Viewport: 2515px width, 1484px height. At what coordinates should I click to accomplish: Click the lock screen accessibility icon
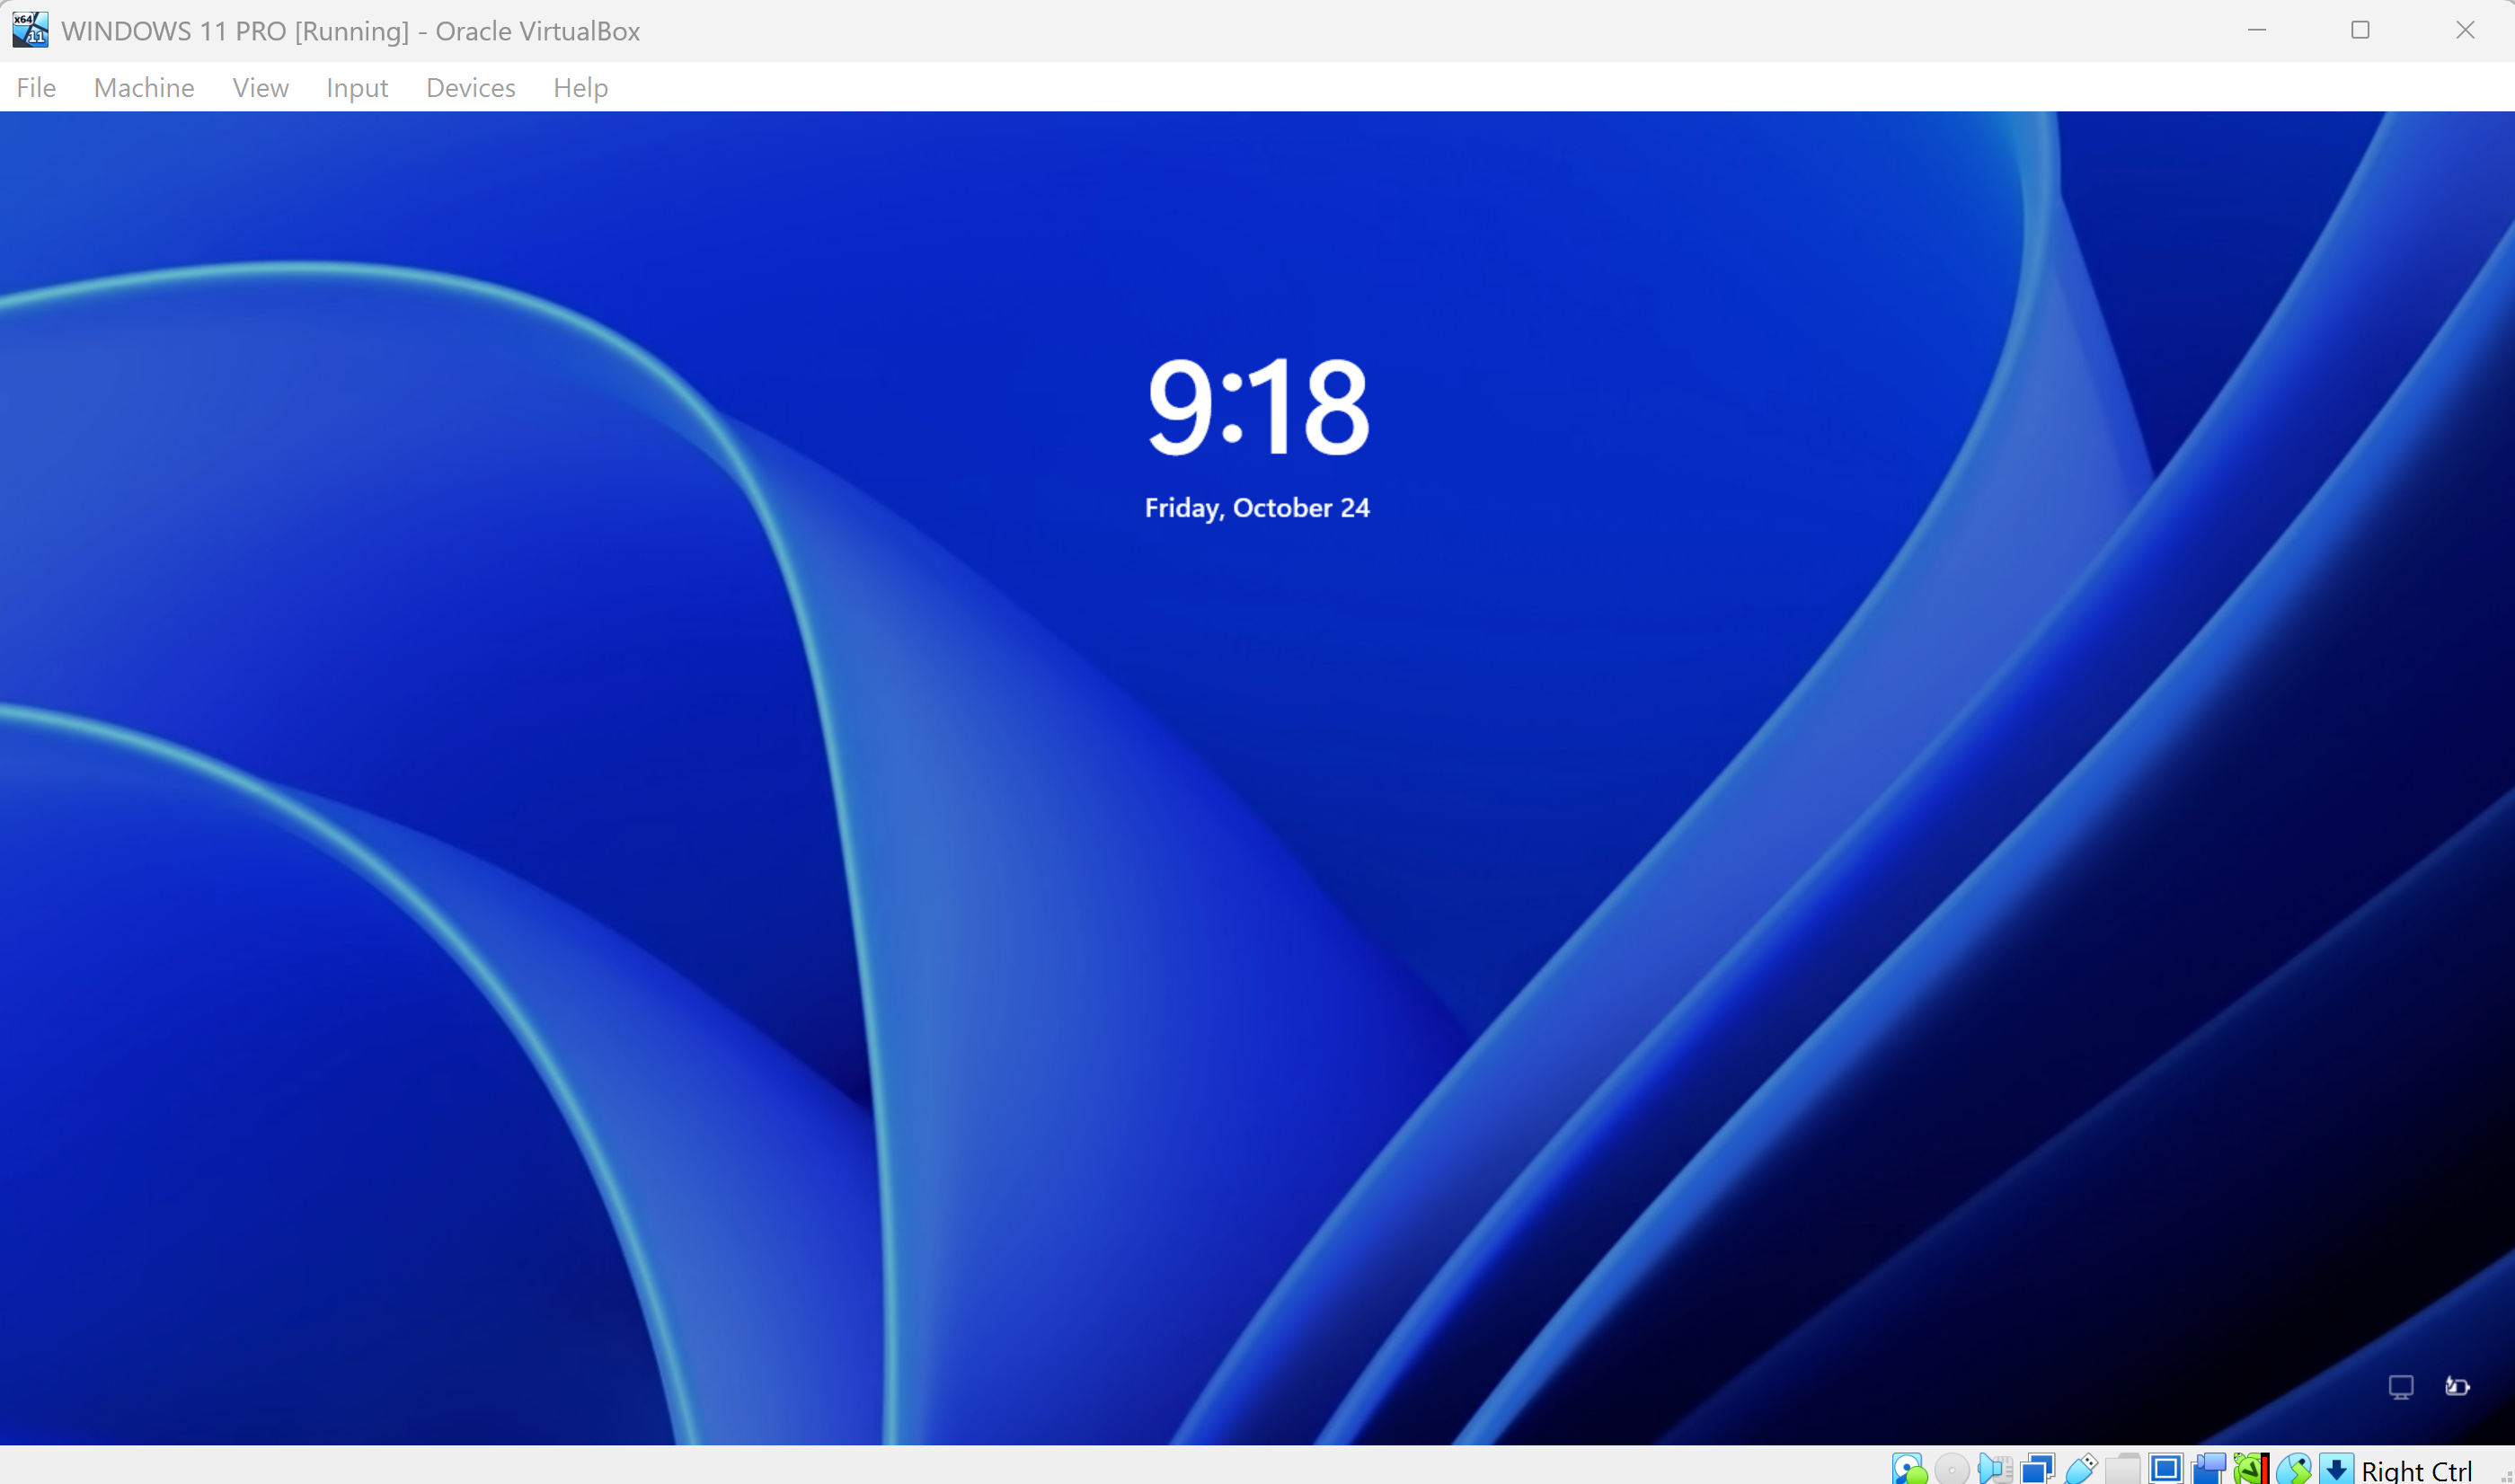2457,1386
